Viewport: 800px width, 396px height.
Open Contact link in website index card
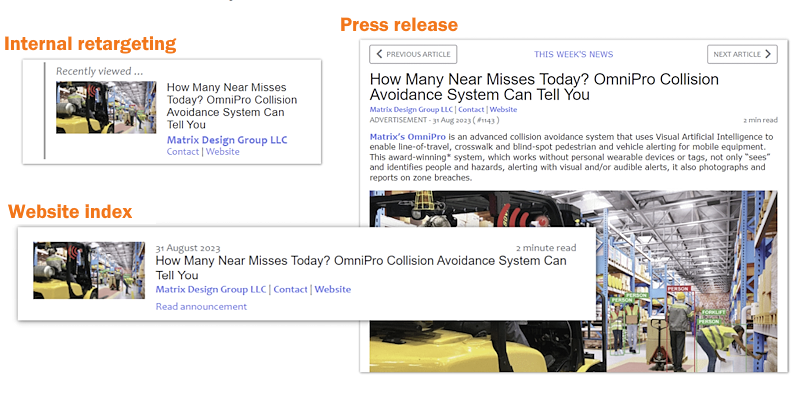pyautogui.click(x=290, y=289)
